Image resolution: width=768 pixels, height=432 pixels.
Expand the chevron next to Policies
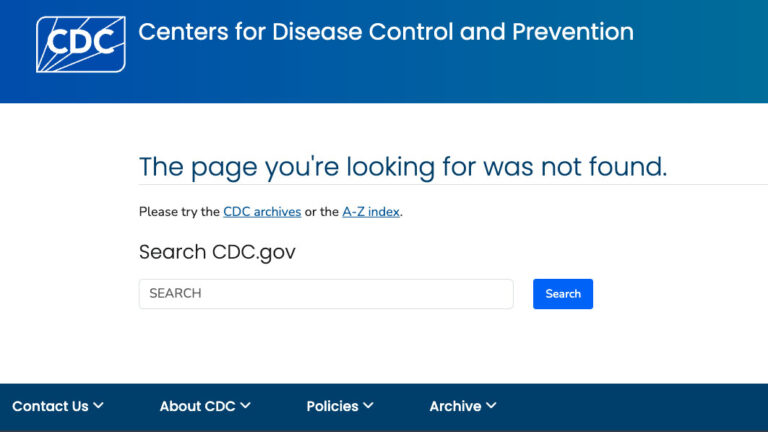(x=368, y=406)
